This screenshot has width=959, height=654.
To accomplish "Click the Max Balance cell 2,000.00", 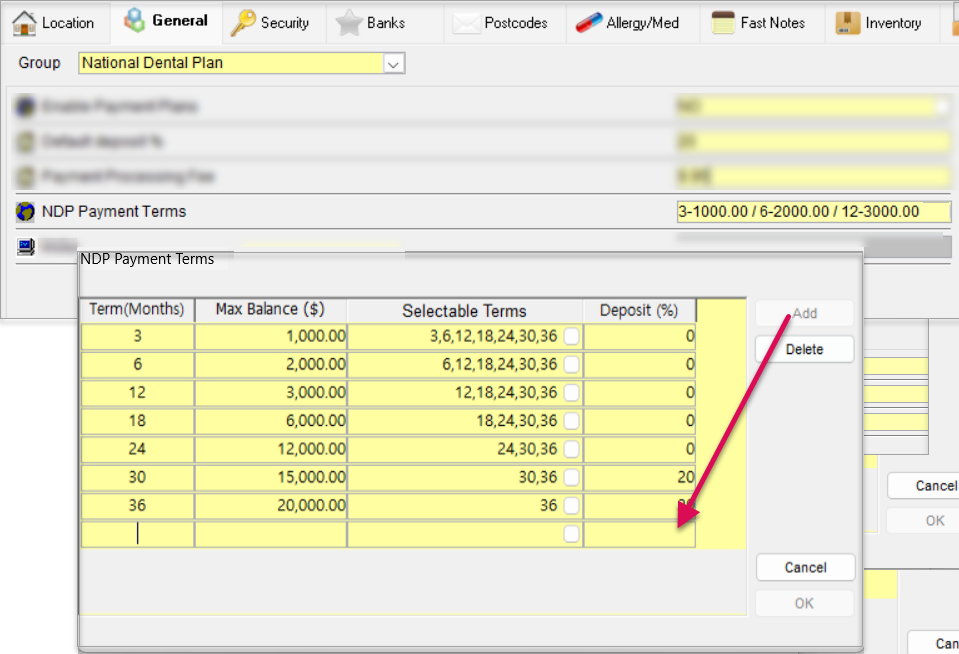I will (x=270, y=365).
